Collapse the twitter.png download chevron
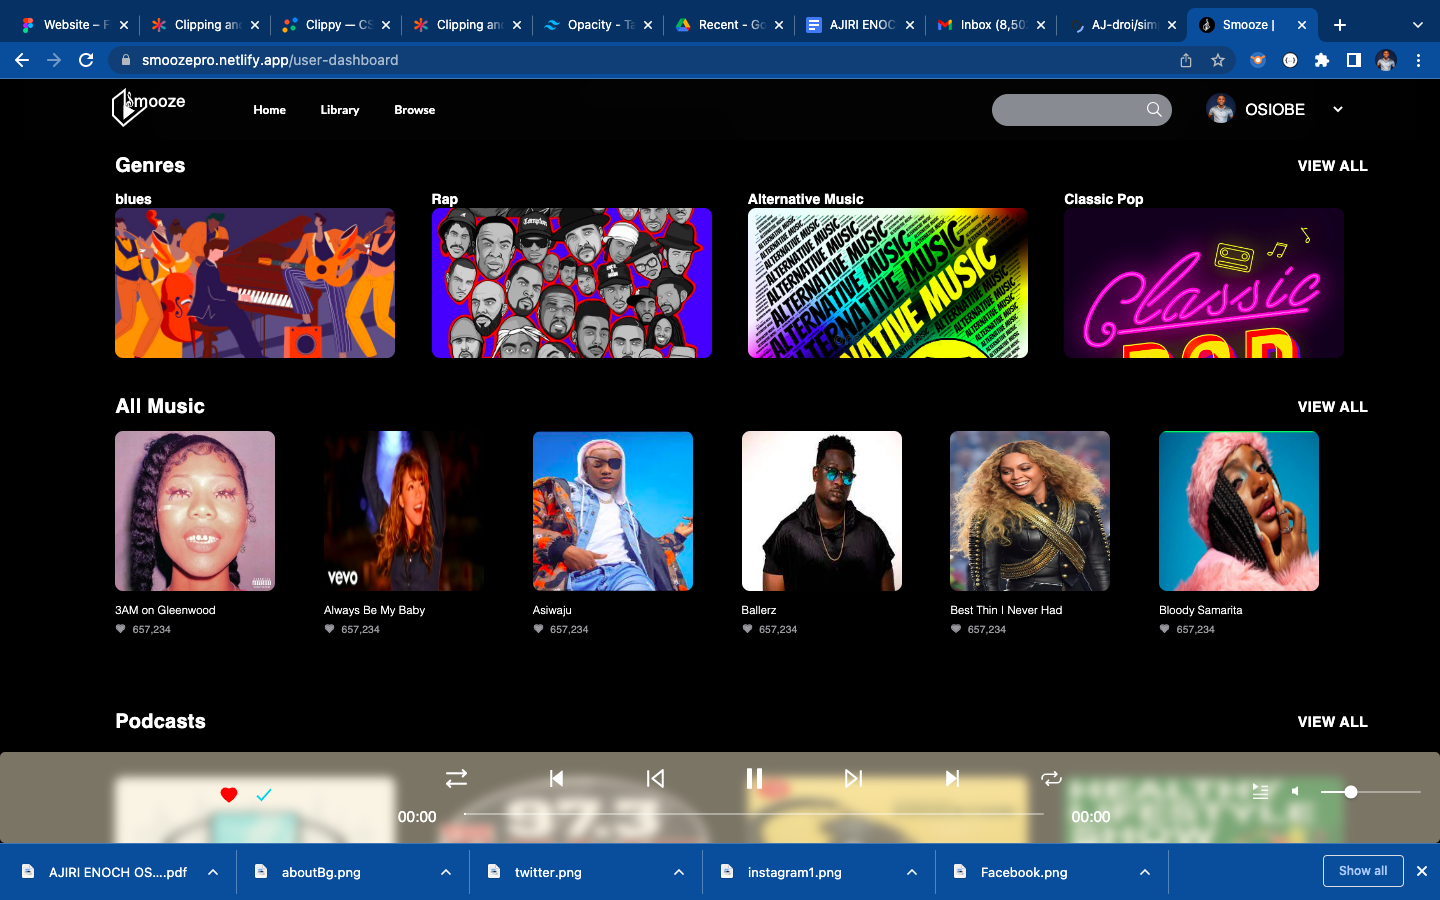1440x900 pixels. pos(678,872)
